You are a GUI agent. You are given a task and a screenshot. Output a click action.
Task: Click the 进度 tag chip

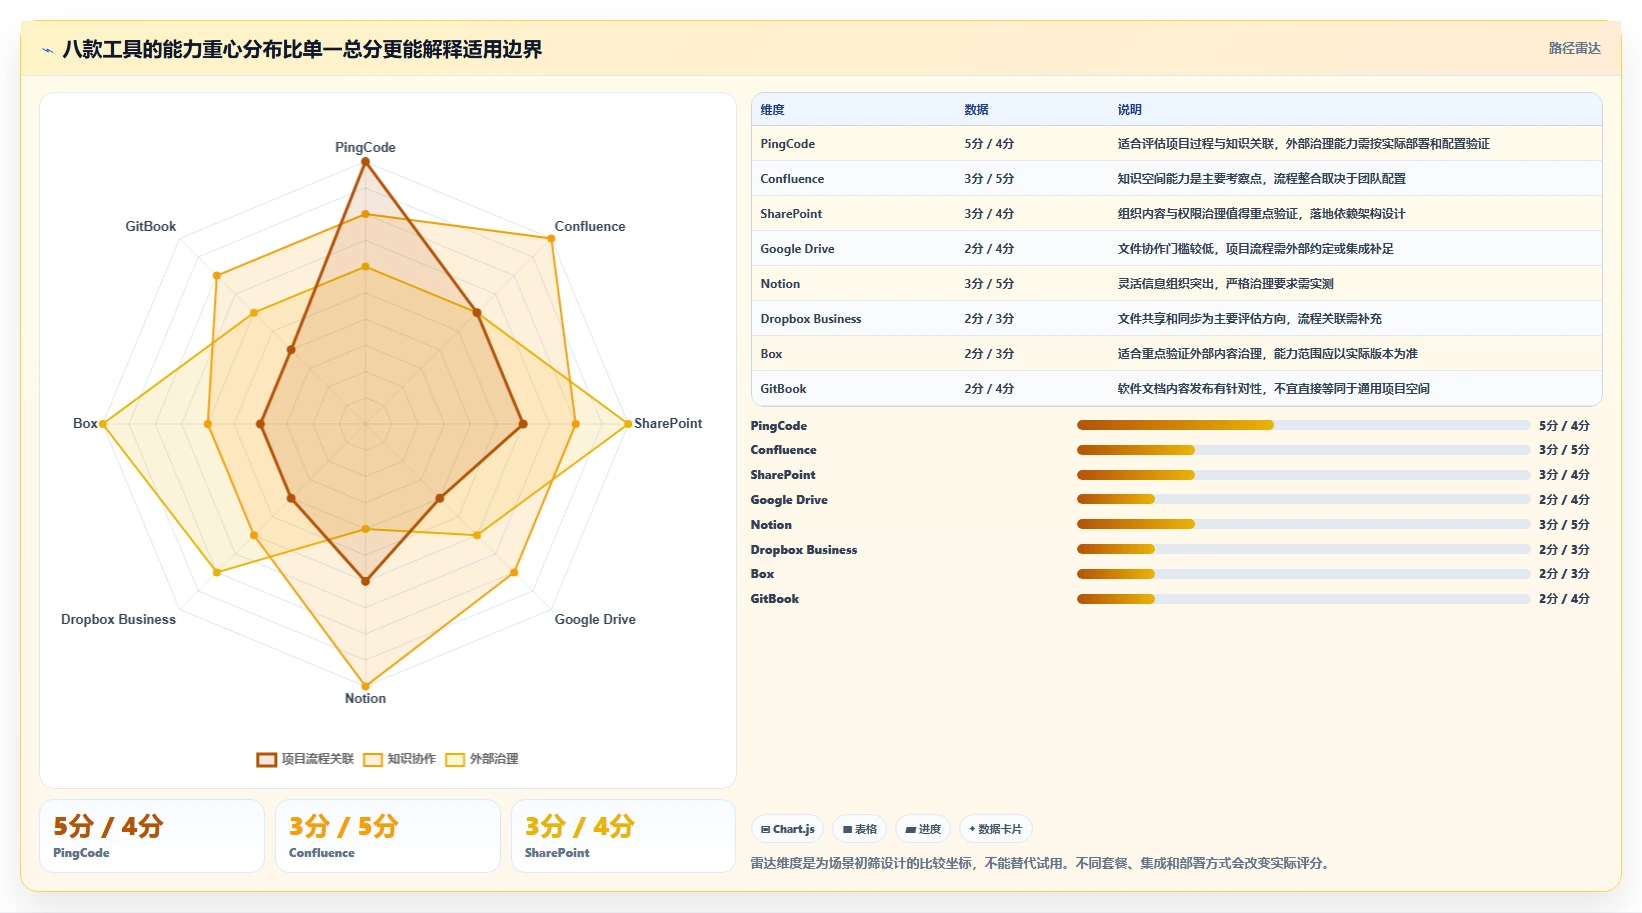tap(923, 829)
